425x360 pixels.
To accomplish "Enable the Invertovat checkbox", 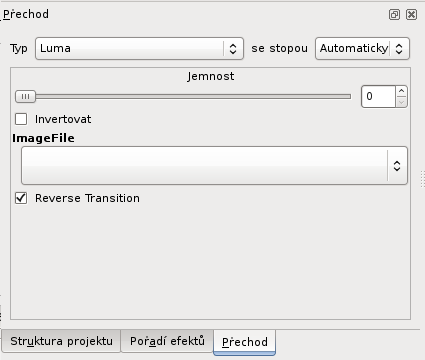I will 21,119.
